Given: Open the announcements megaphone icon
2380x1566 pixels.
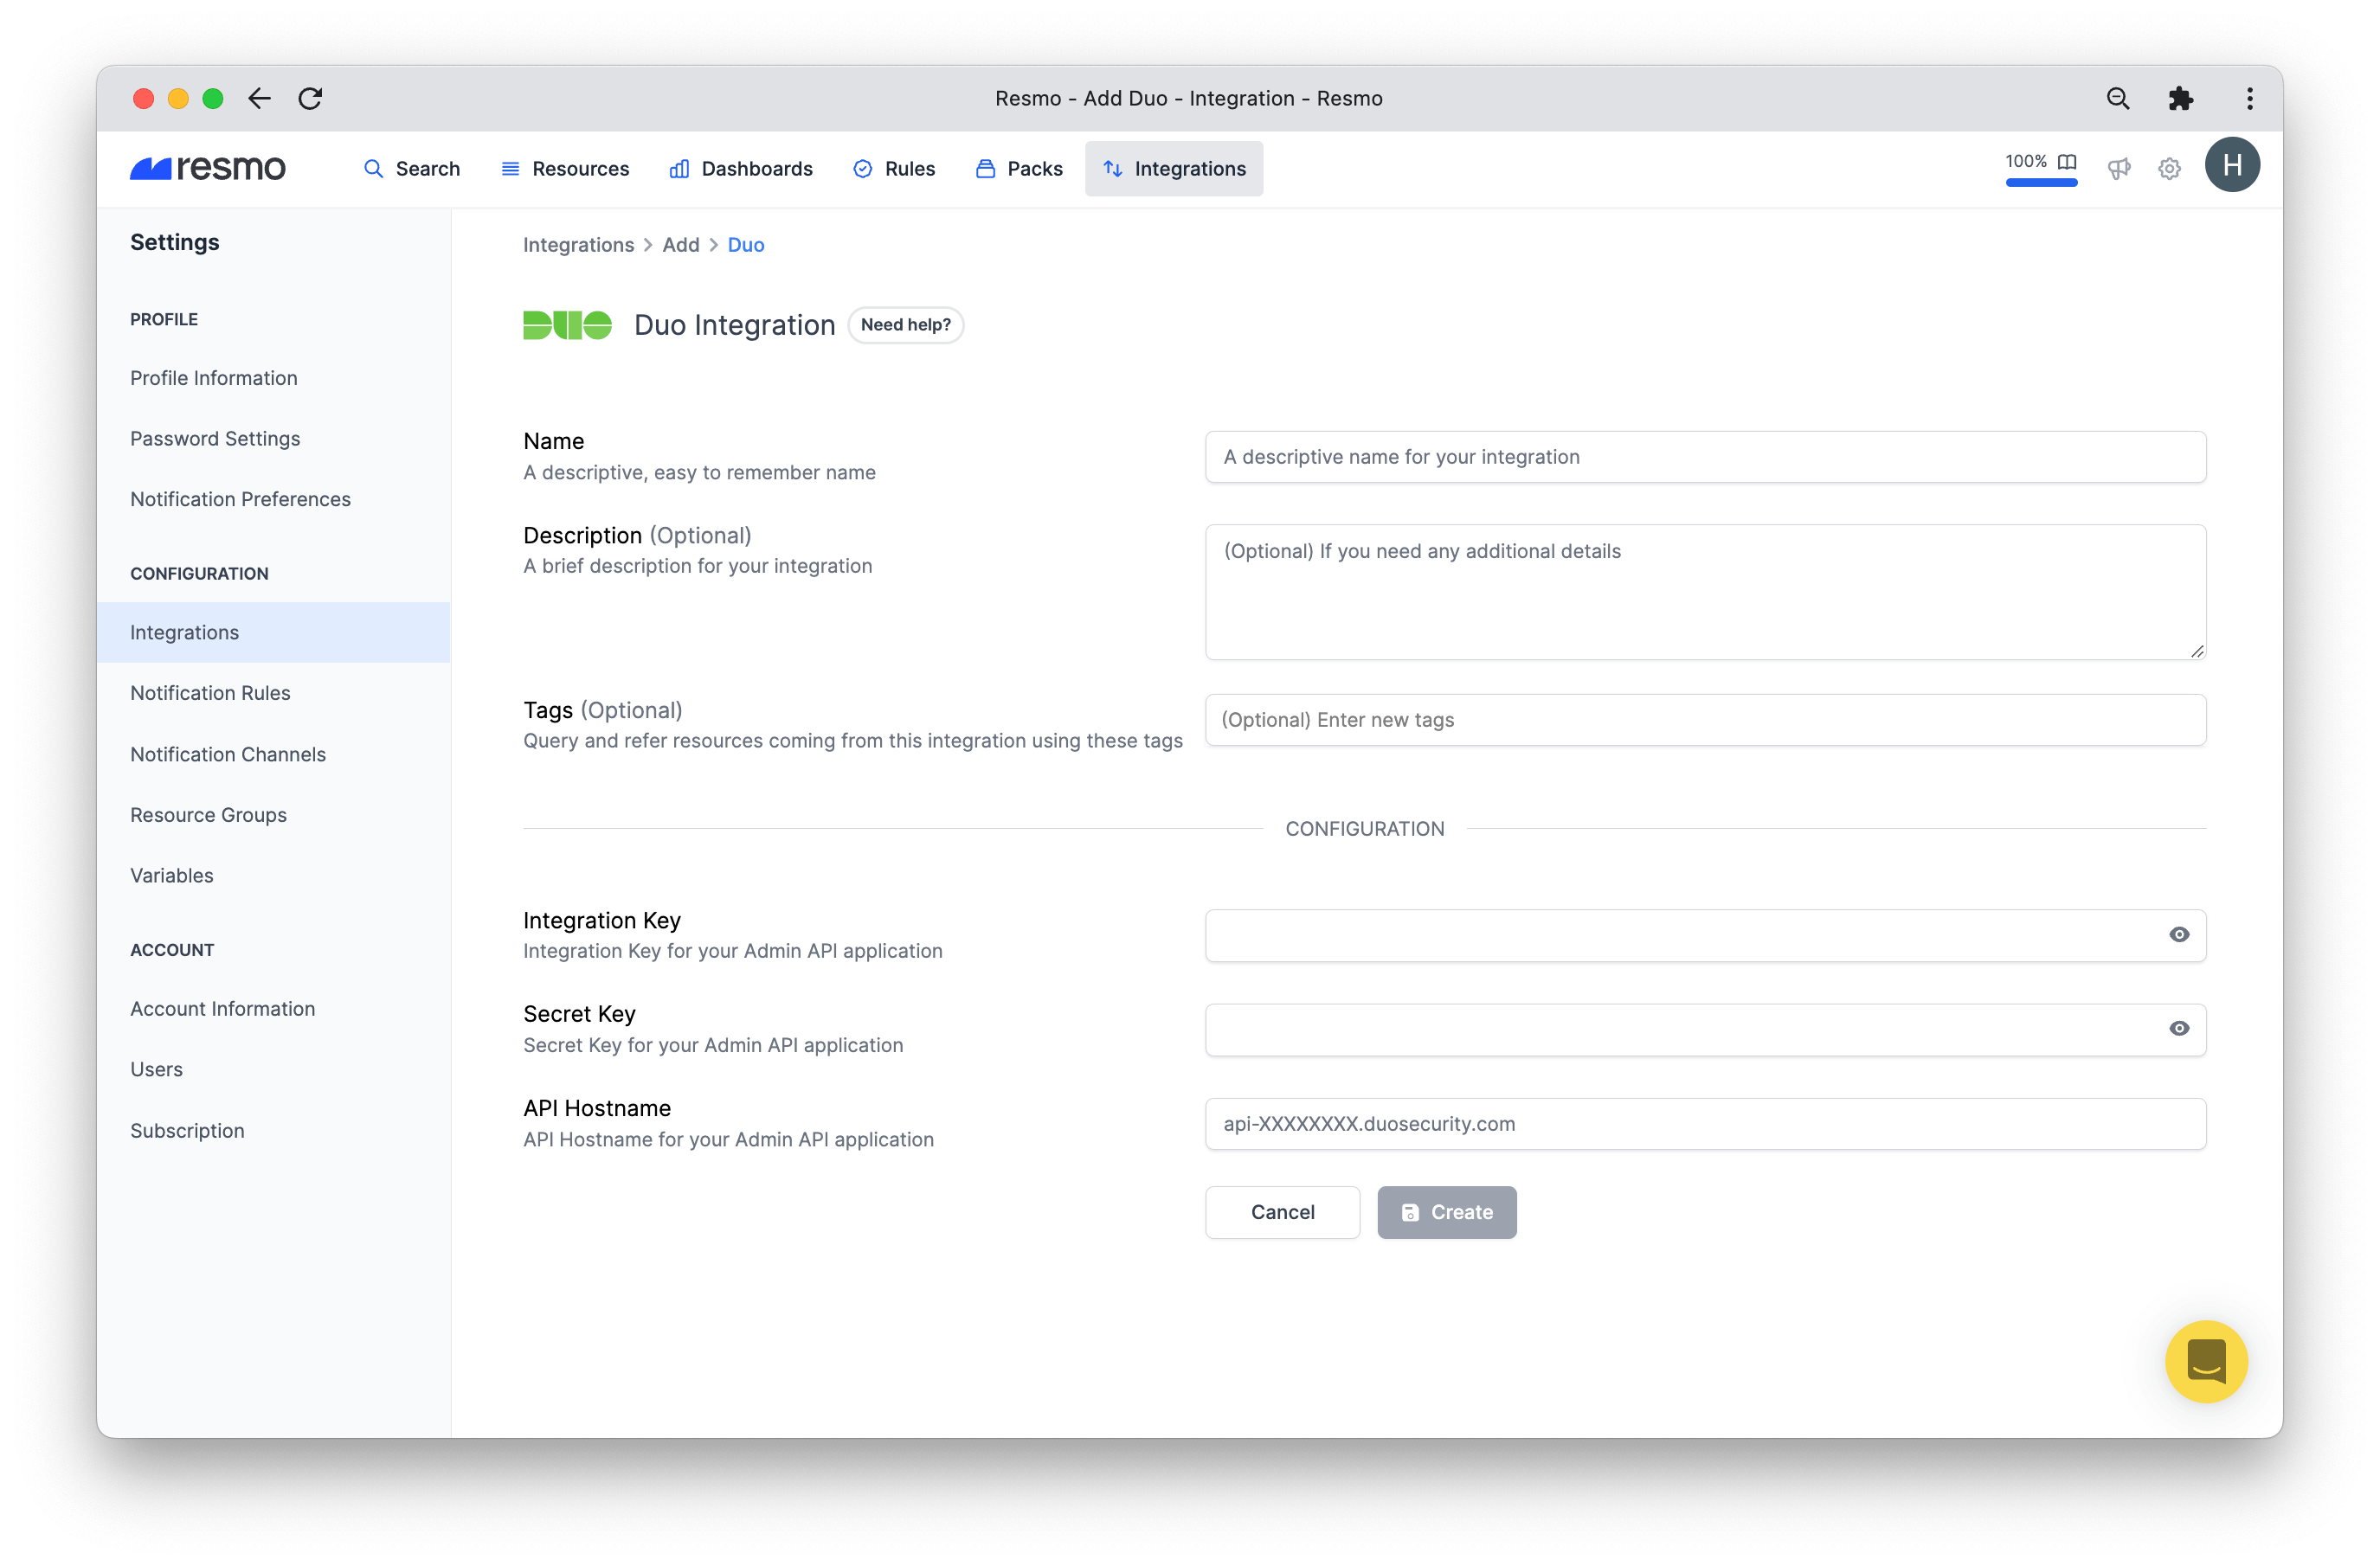Looking at the screenshot, I should pyautogui.click(x=2119, y=168).
